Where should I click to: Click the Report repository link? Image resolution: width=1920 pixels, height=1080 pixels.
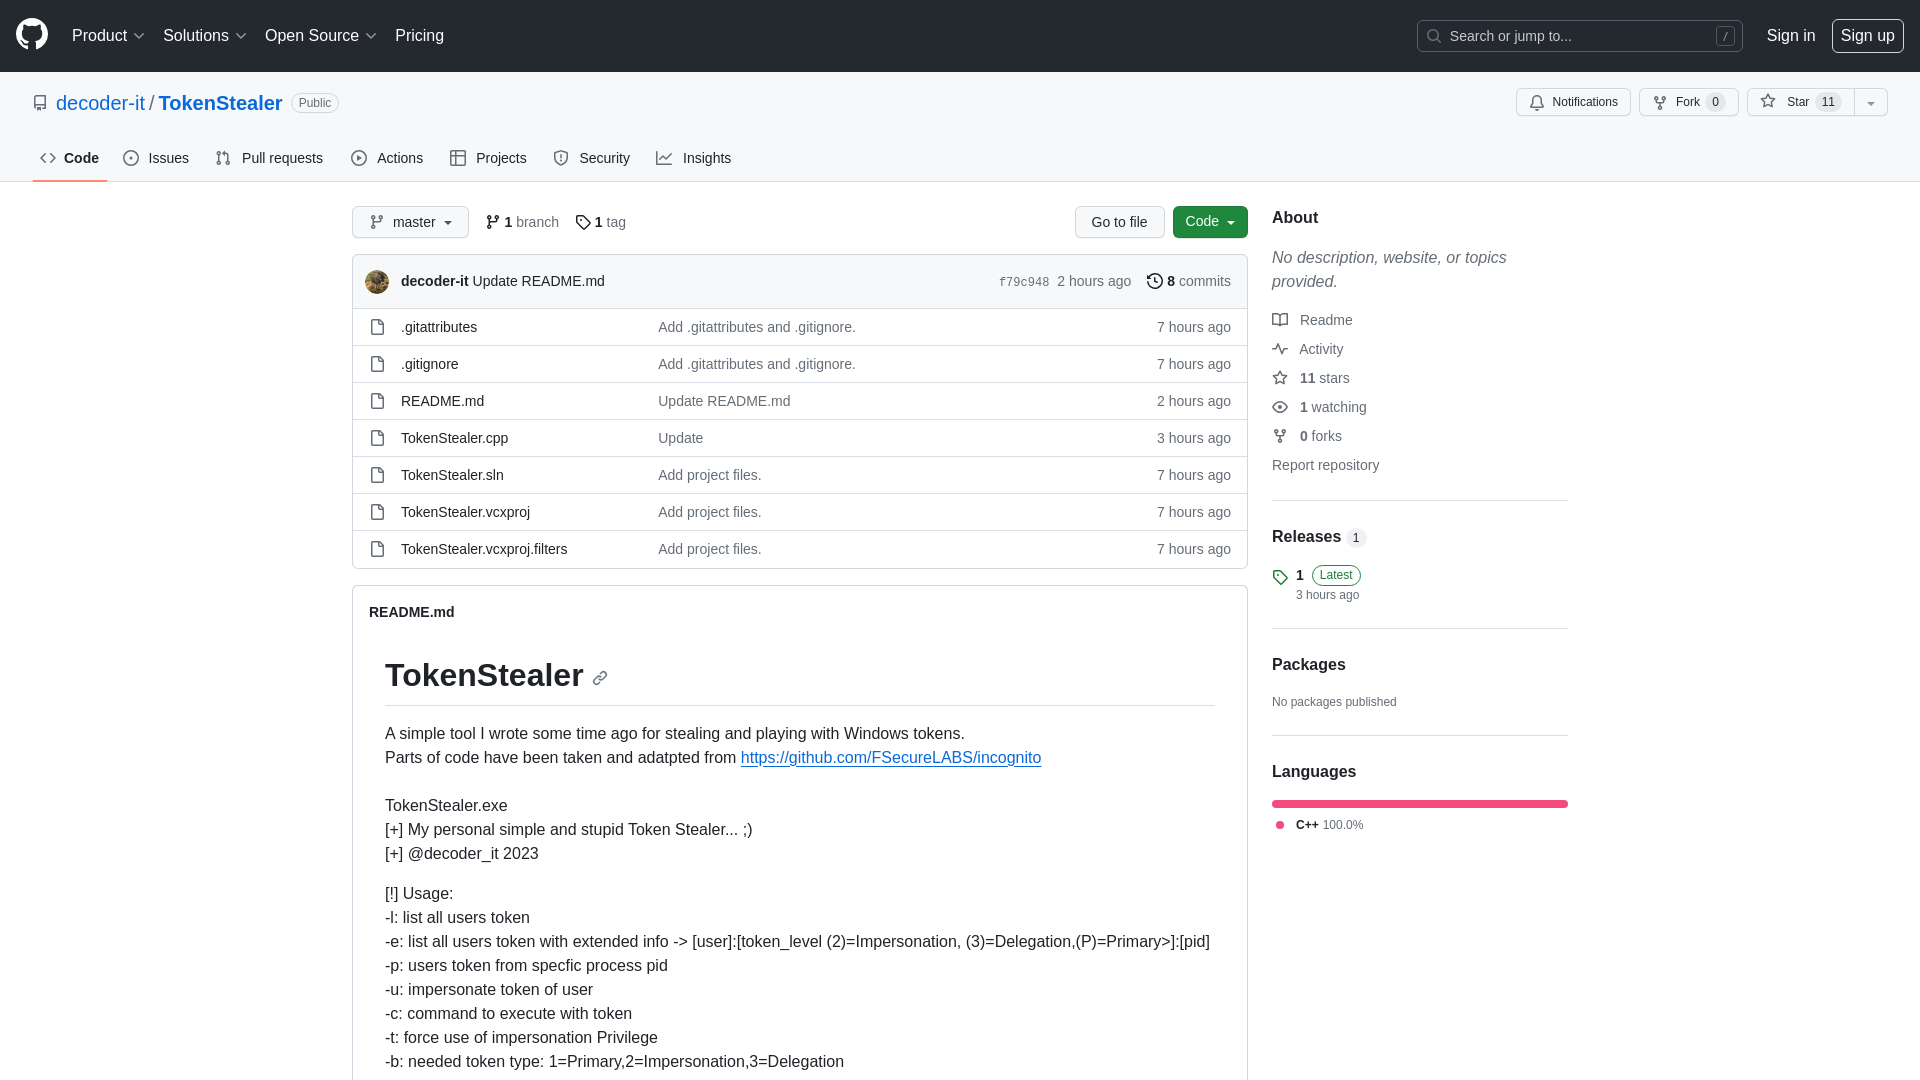[x=1325, y=465]
